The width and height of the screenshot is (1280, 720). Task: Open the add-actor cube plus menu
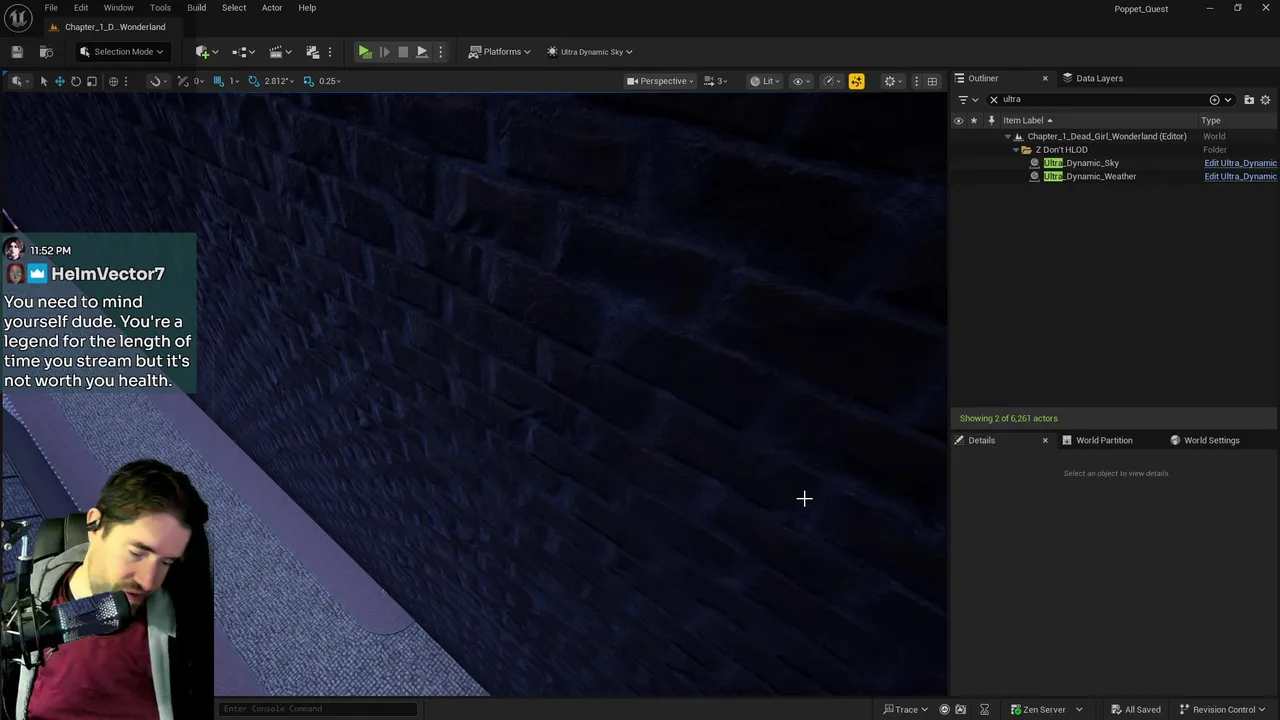tap(207, 52)
